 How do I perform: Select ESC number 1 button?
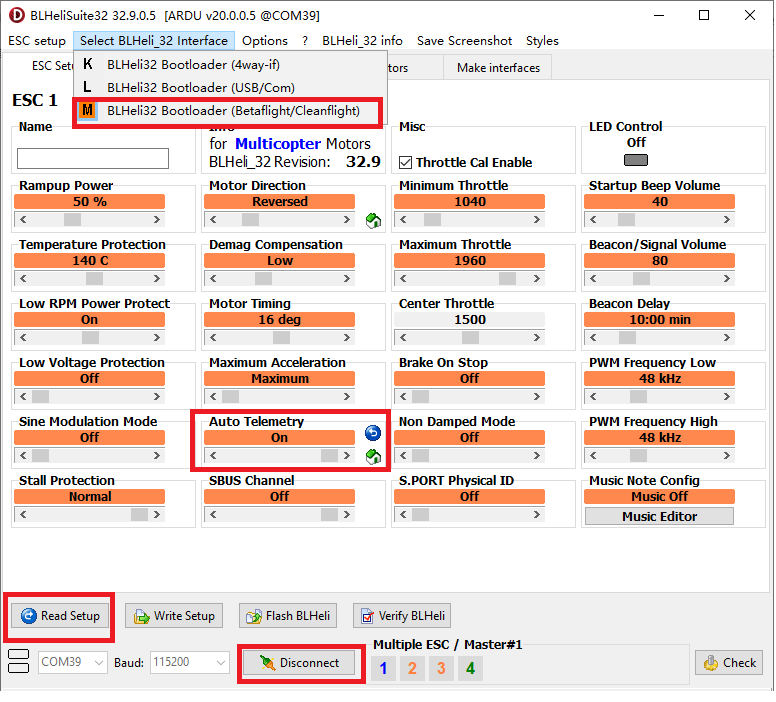point(383,668)
